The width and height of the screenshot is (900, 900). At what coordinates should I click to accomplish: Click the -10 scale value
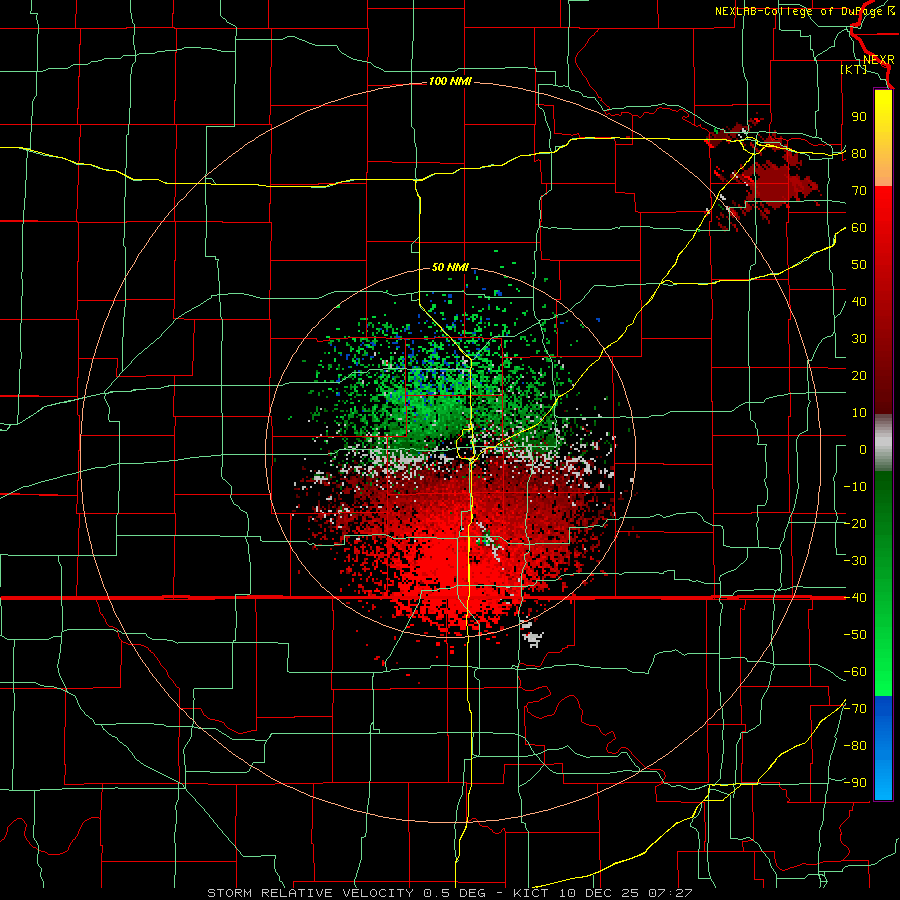click(x=855, y=487)
